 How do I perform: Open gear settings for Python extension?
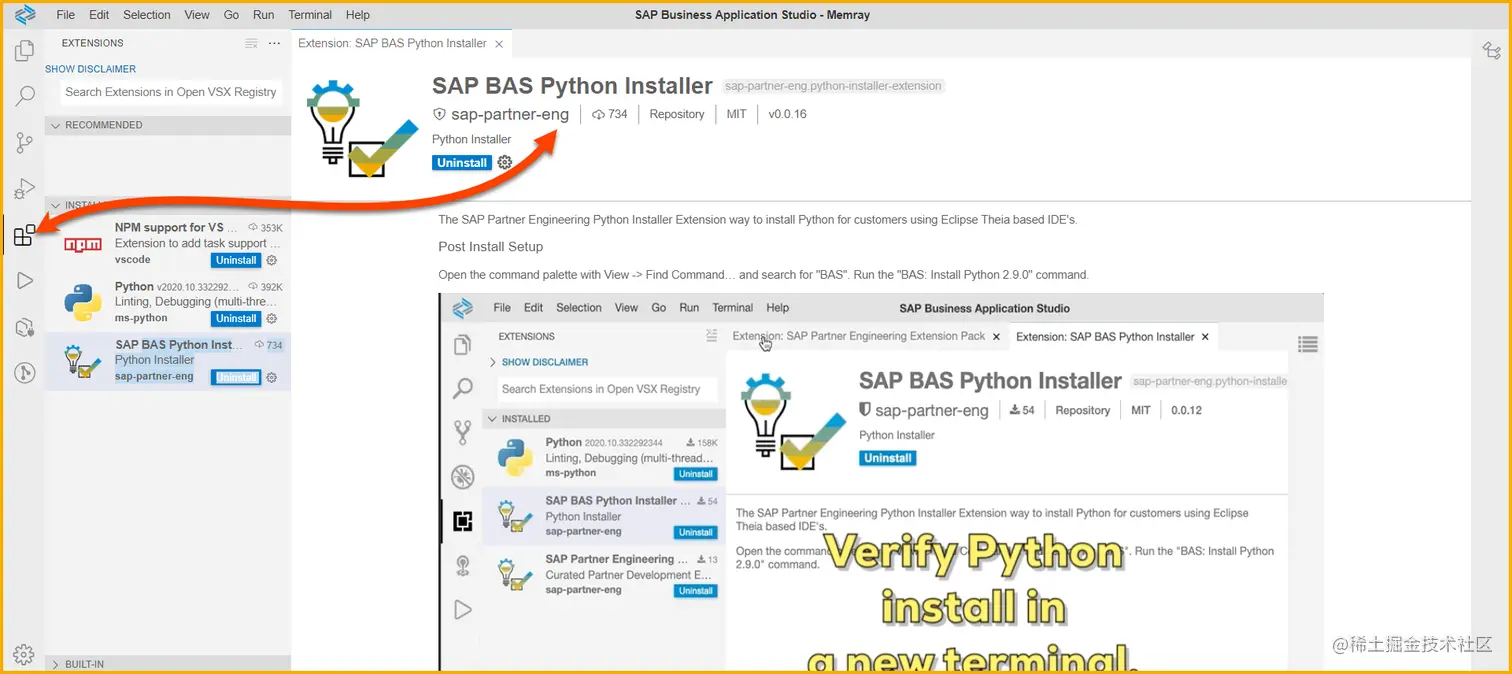[271, 319]
